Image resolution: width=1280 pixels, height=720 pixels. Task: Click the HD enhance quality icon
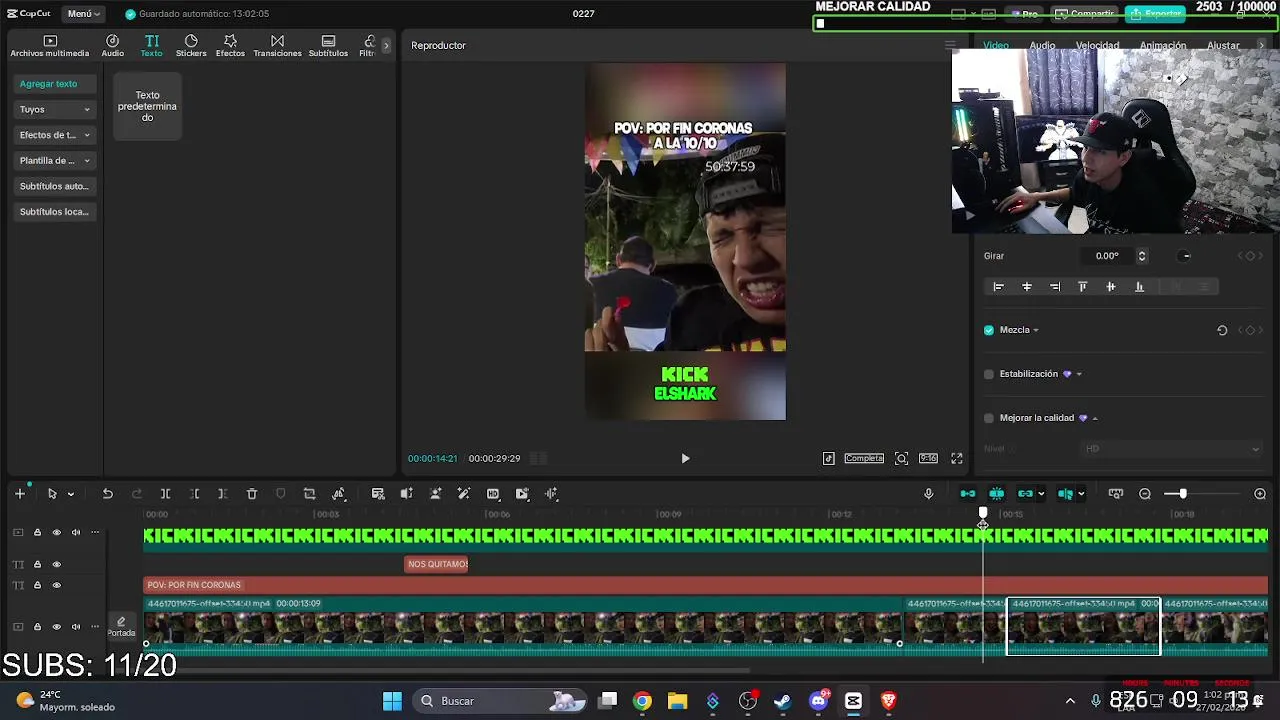(493, 494)
